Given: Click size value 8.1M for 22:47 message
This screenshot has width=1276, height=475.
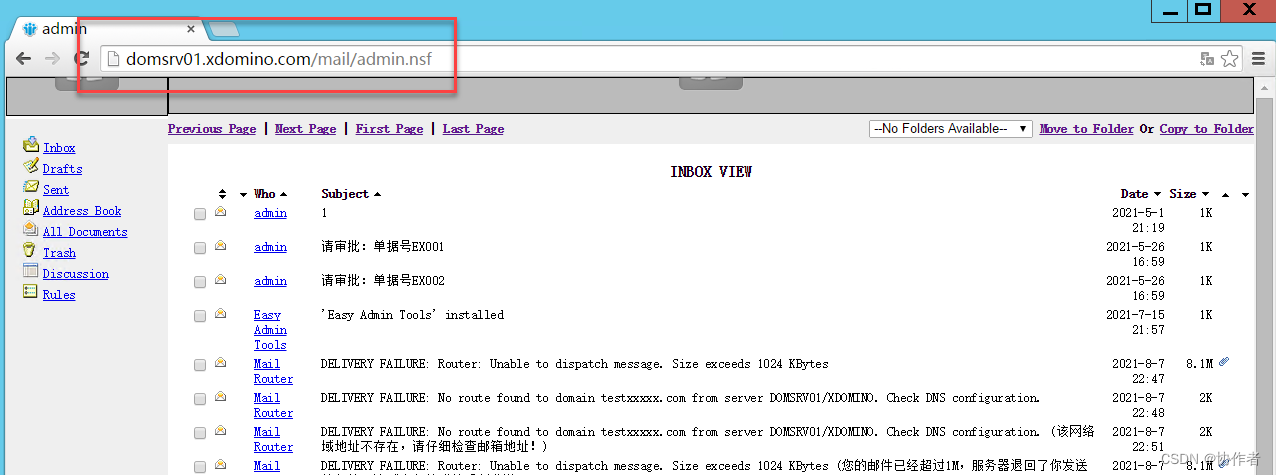Looking at the screenshot, I should (x=1199, y=364).
